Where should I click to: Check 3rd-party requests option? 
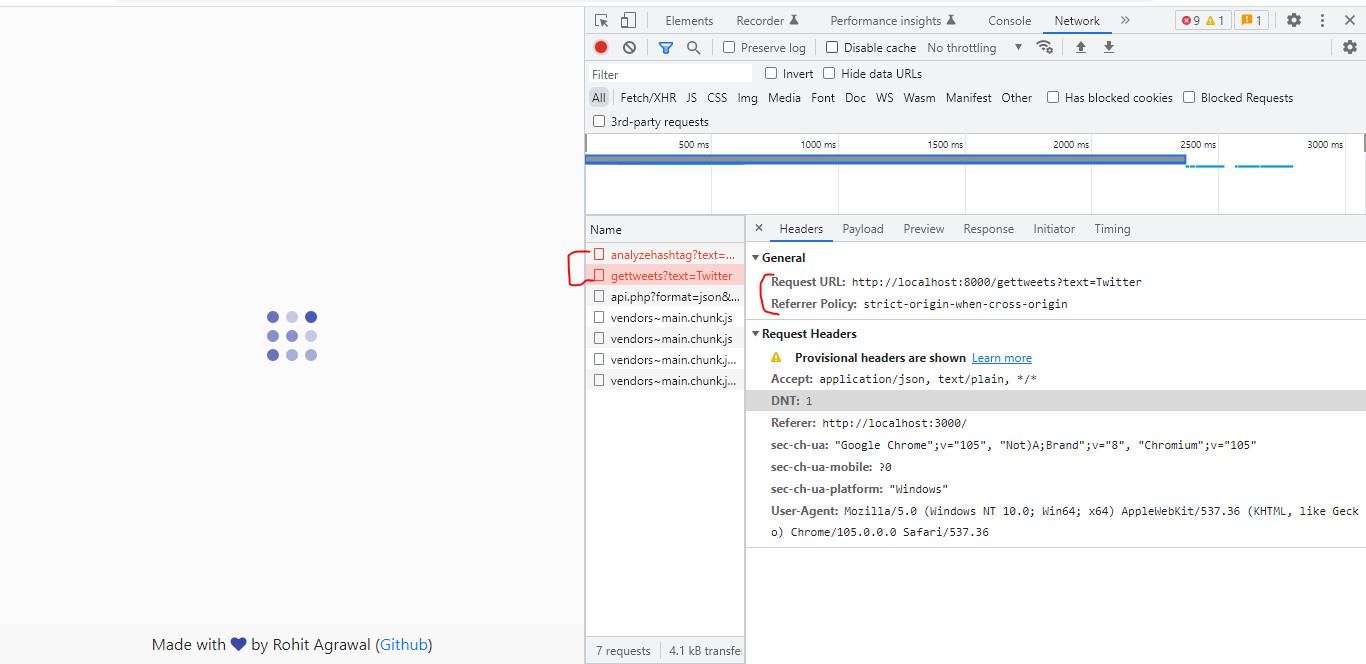[599, 121]
